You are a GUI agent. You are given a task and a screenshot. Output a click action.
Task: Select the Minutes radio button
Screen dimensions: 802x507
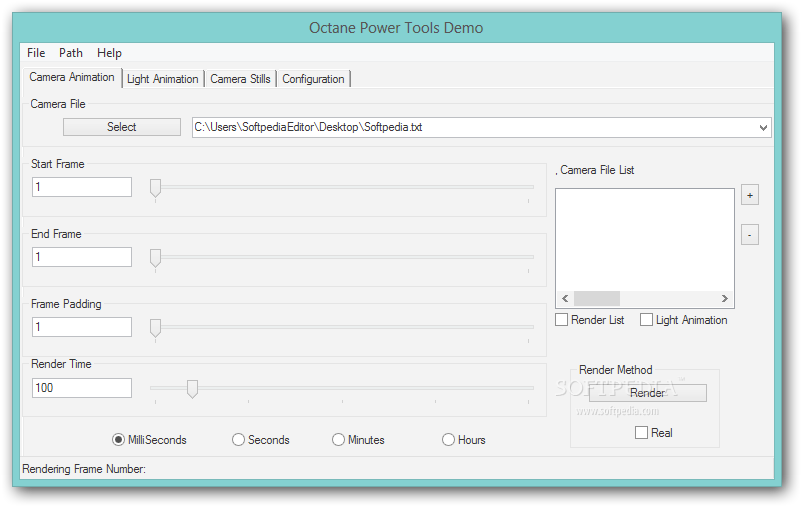click(x=338, y=440)
